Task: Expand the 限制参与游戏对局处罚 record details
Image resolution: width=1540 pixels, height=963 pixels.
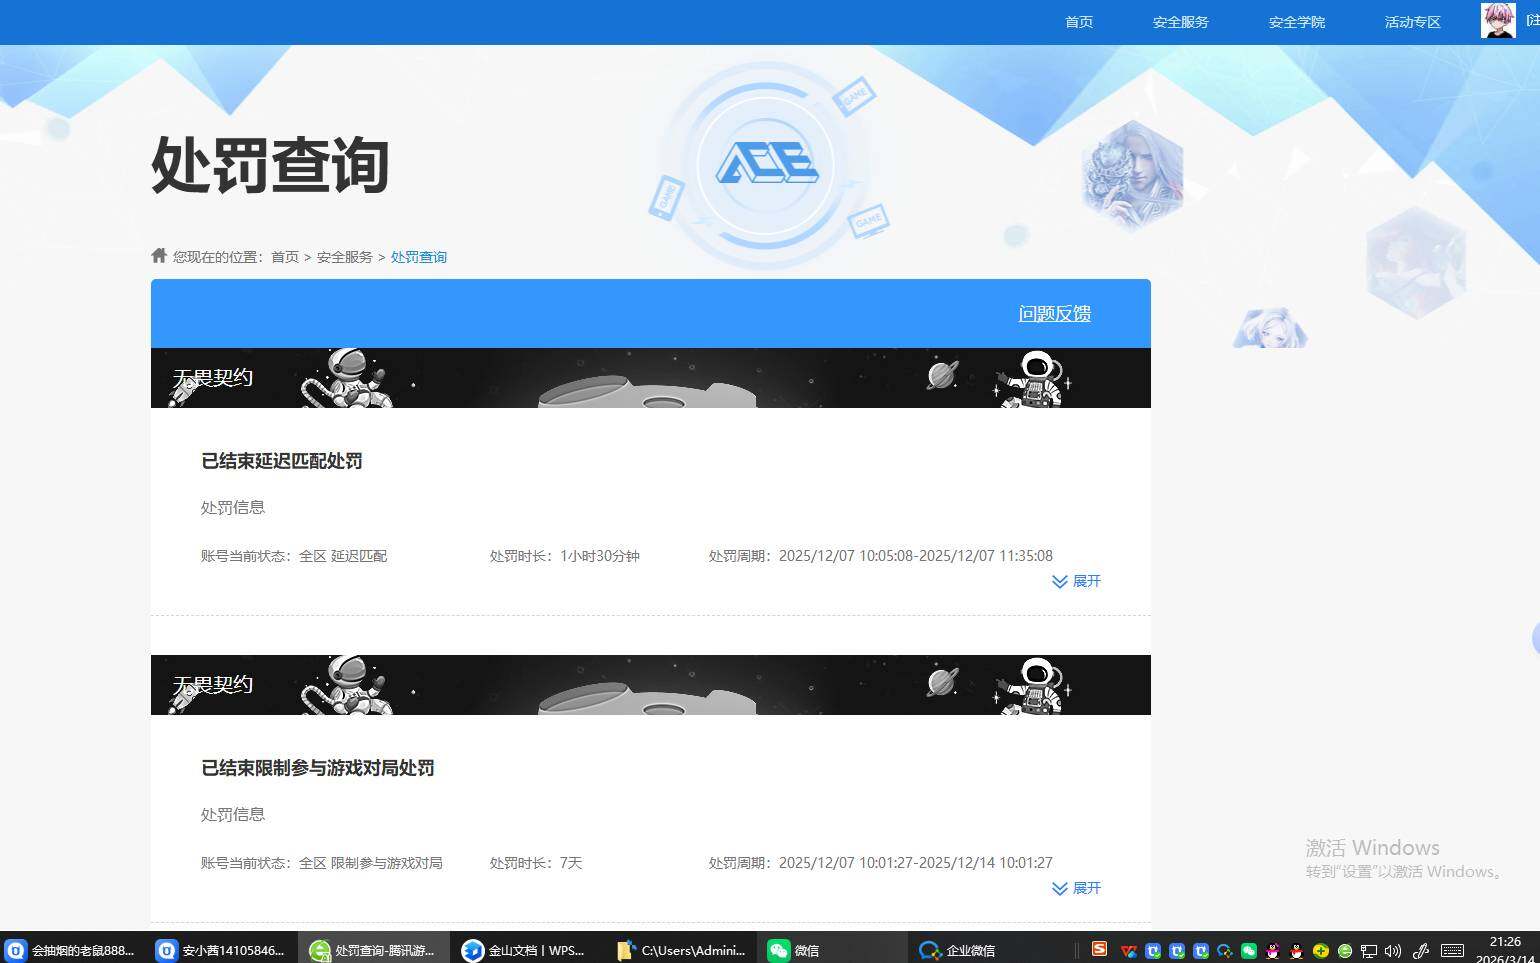Action: (x=1076, y=888)
